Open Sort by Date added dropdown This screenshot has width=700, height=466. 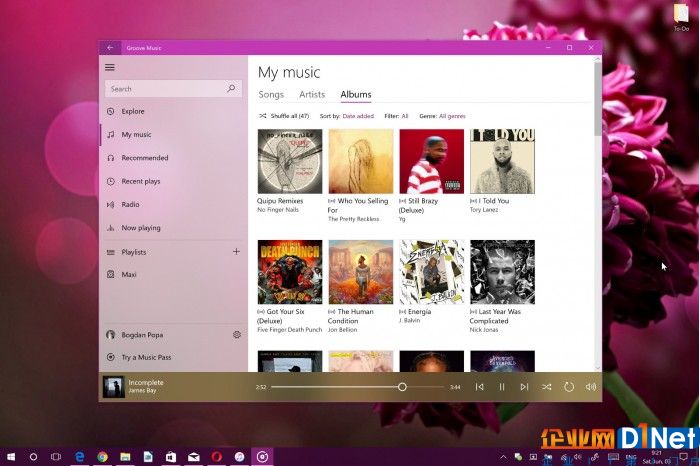(x=347, y=116)
